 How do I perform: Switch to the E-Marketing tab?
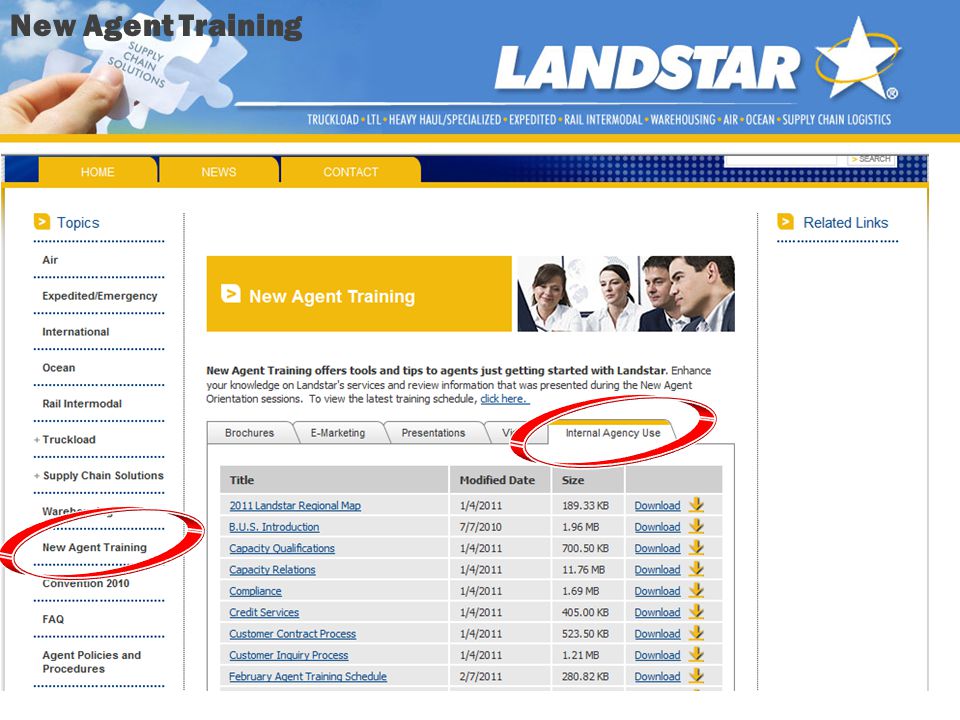pos(338,433)
